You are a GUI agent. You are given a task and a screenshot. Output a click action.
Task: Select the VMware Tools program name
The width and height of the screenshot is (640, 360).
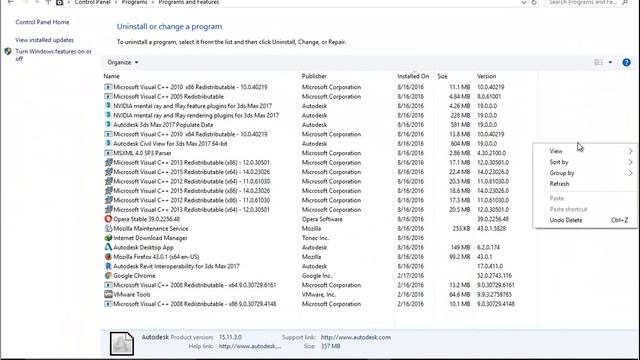point(132,294)
